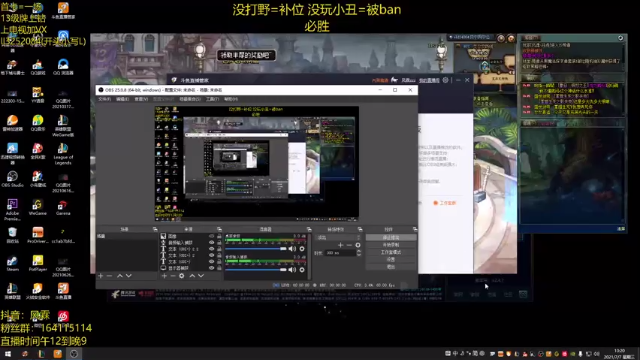Click the transition duration 300 ms field
This screenshot has width=640, height=360.
[340, 253]
